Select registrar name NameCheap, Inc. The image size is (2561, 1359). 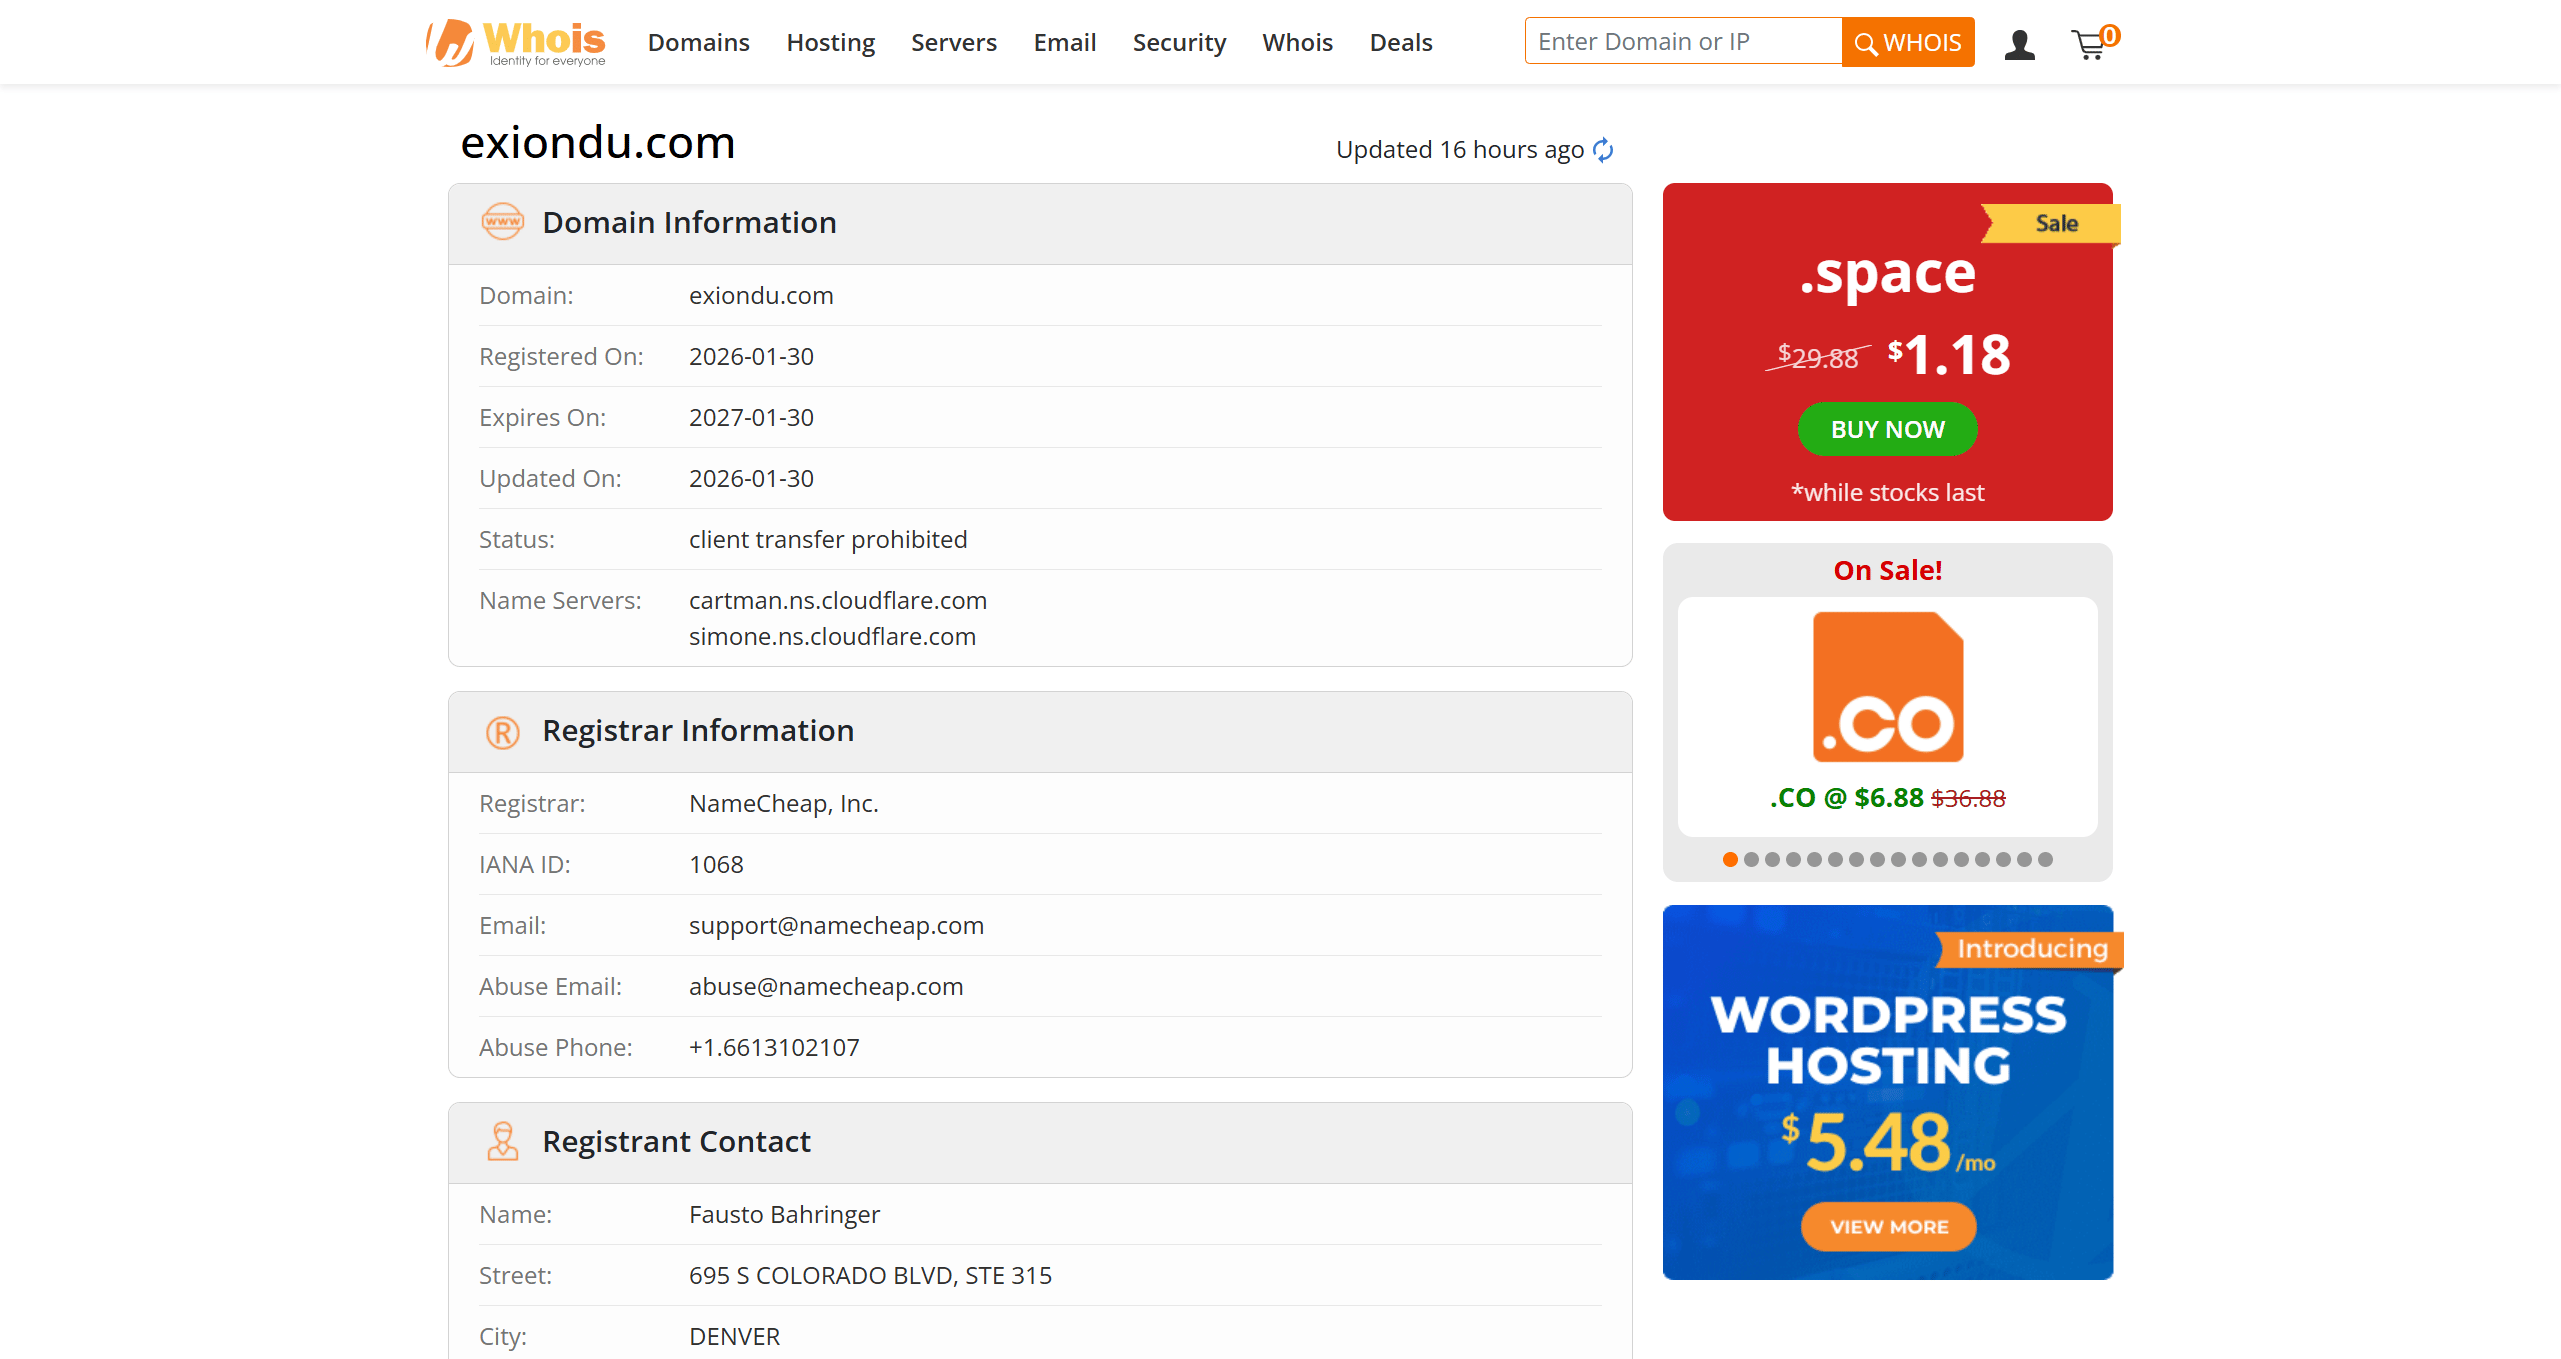pyautogui.click(x=784, y=804)
